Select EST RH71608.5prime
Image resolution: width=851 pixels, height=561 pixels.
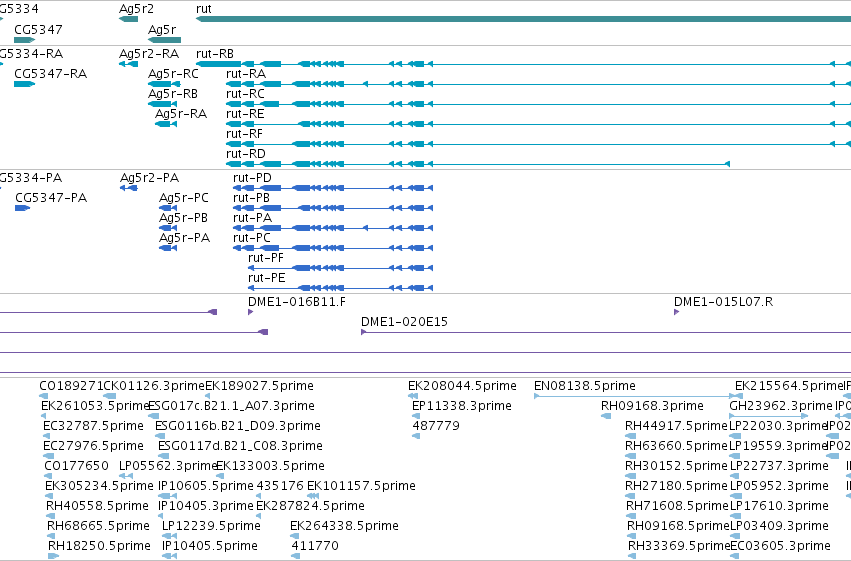677,507
